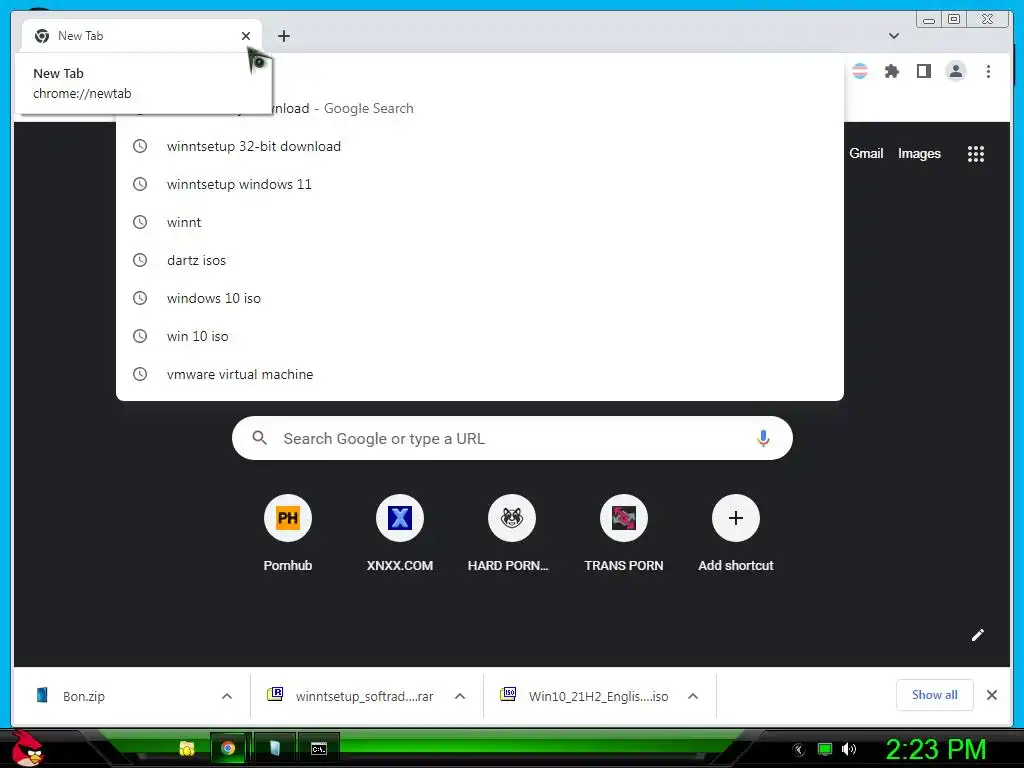Close the New Tab browser tab
This screenshot has height=768, width=1024.
click(x=246, y=36)
